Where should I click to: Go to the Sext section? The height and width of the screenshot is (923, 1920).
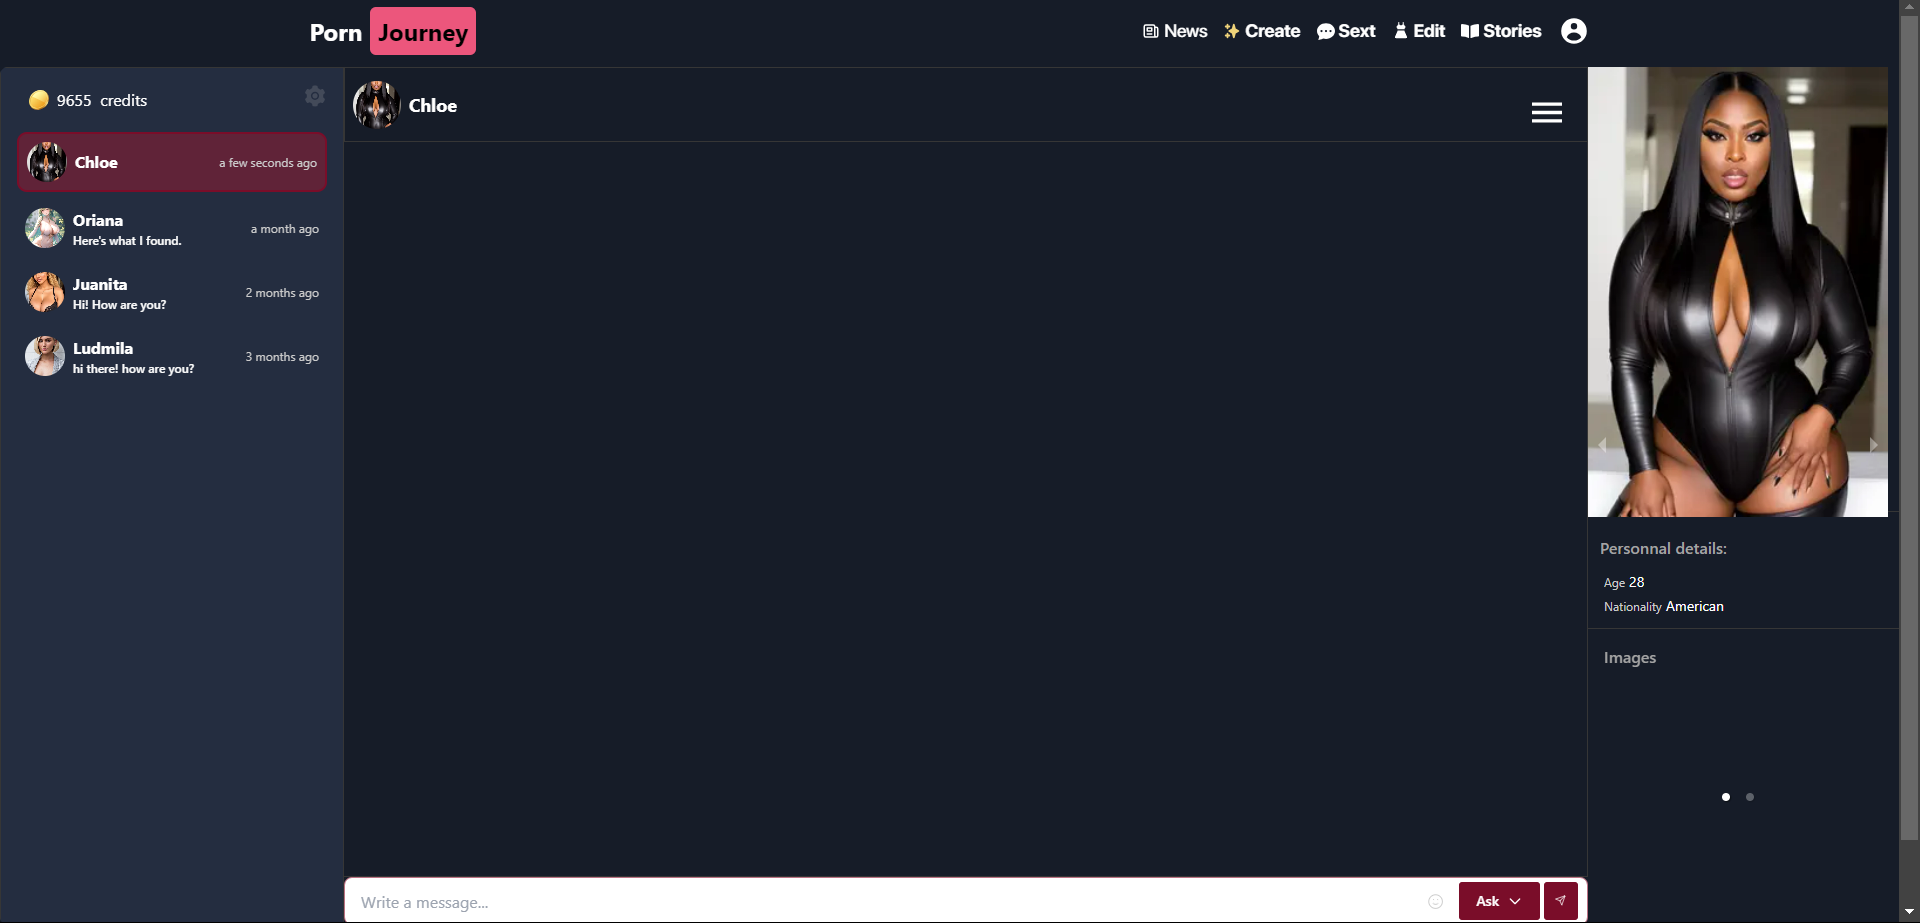[x=1346, y=31]
